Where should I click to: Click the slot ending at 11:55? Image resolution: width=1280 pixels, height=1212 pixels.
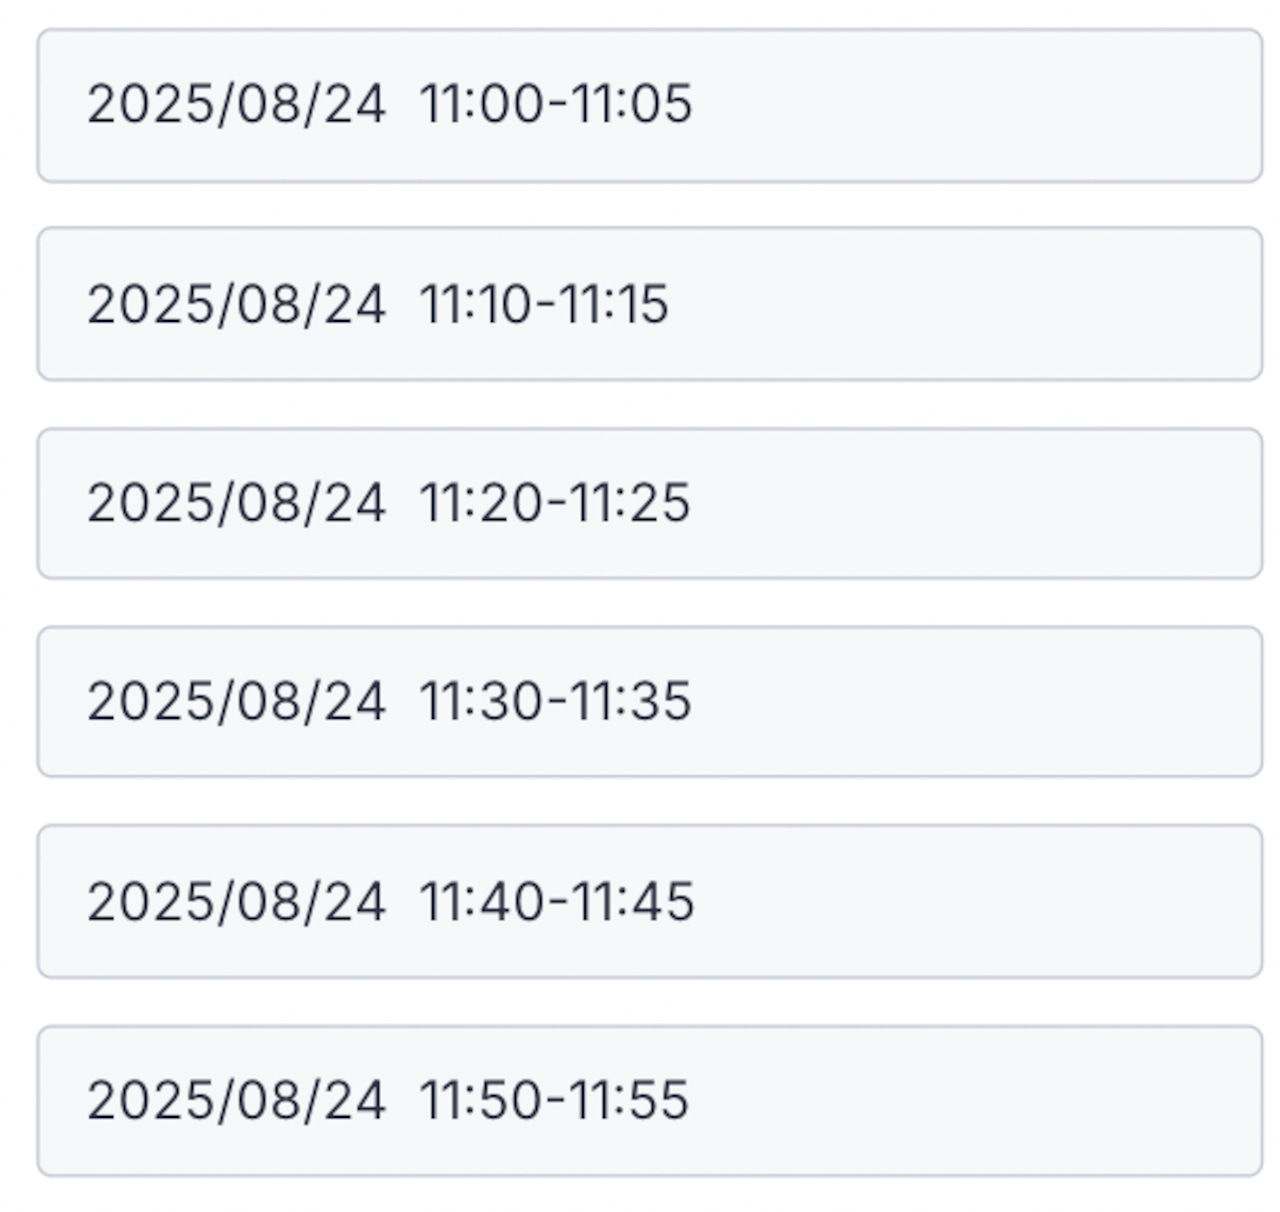[650, 1100]
